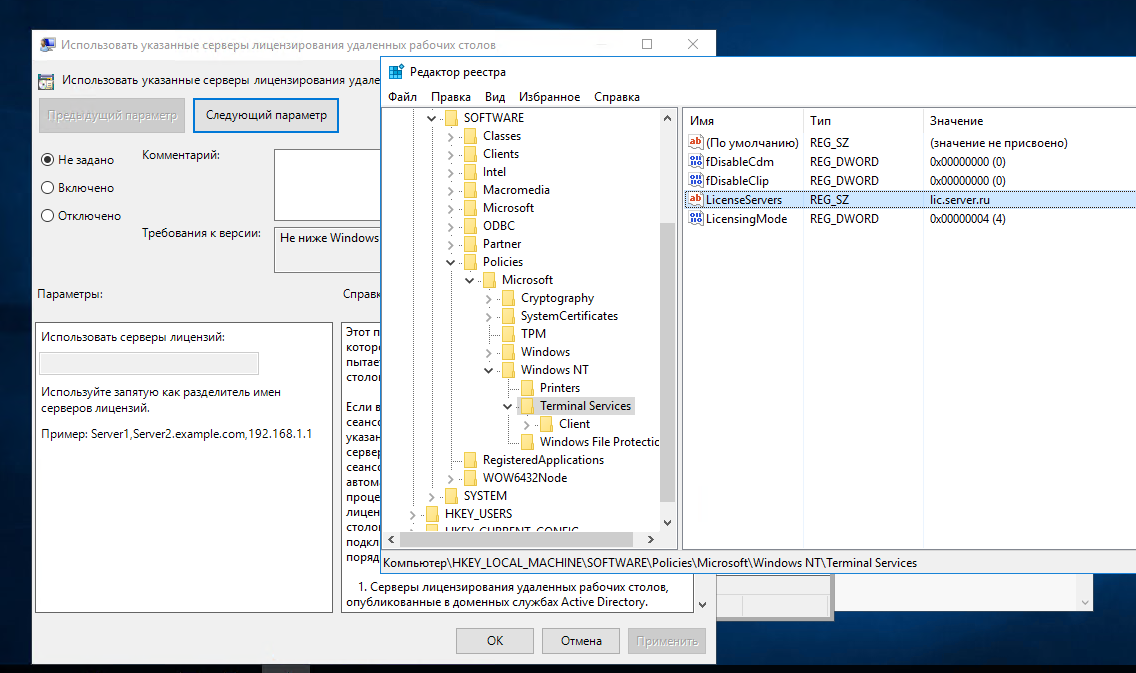Click the Terminal Services folder icon
Image resolution: width=1136 pixels, height=673 pixels.
[527, 406]
